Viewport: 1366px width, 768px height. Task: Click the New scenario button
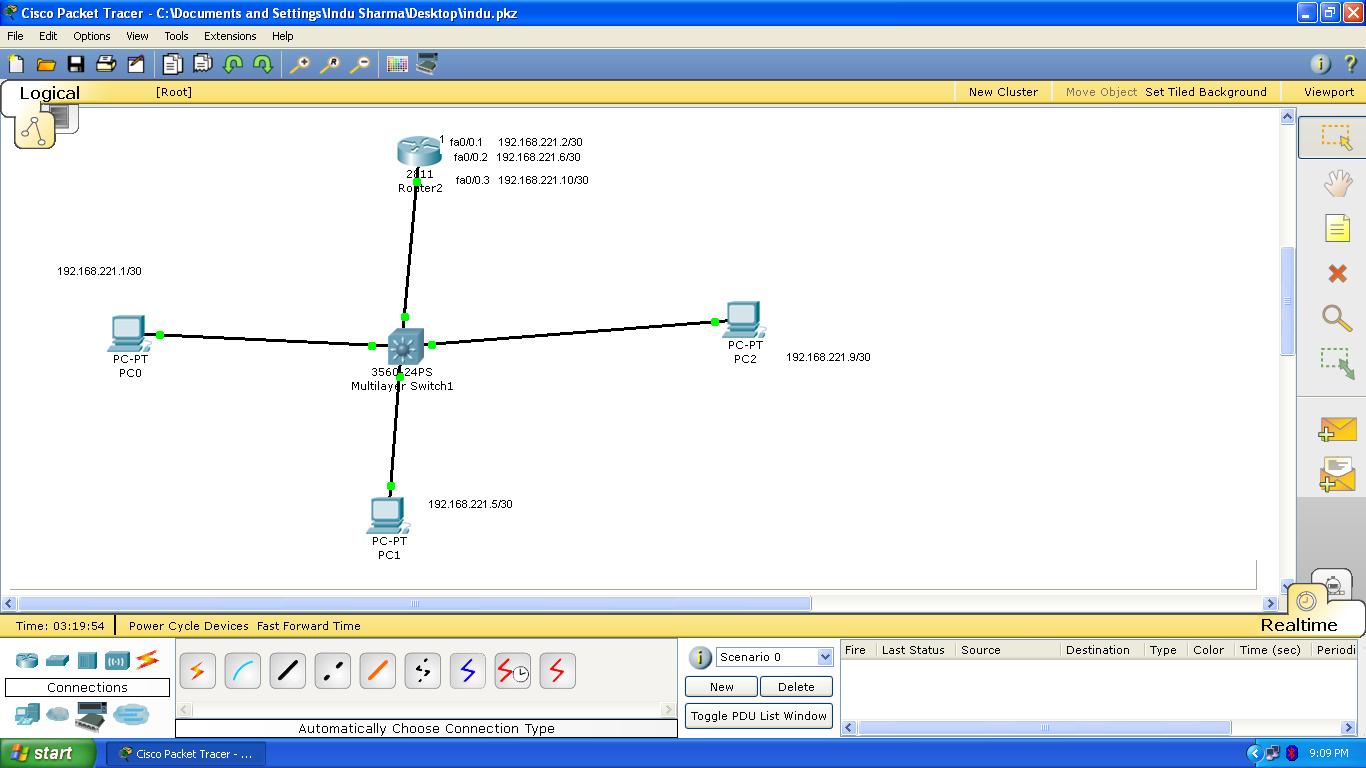(x=720, y=686)
